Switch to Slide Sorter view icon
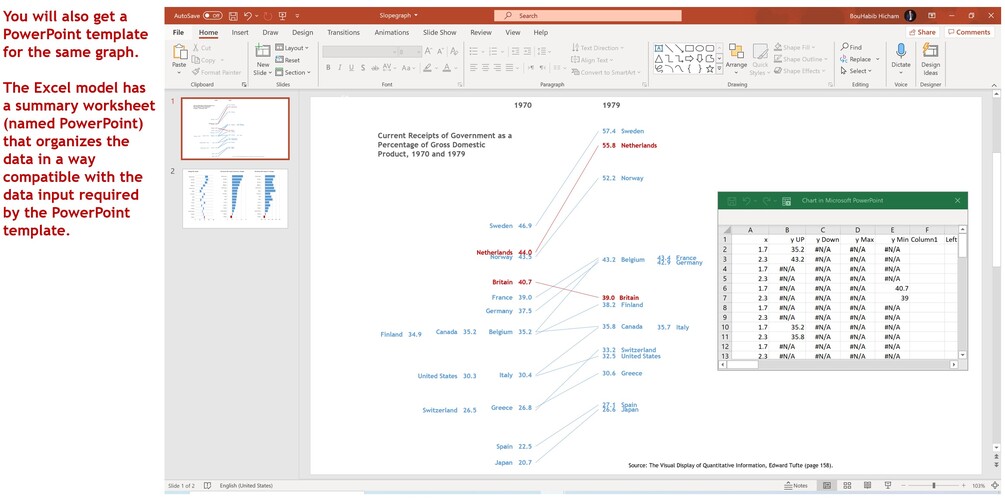 847,486
